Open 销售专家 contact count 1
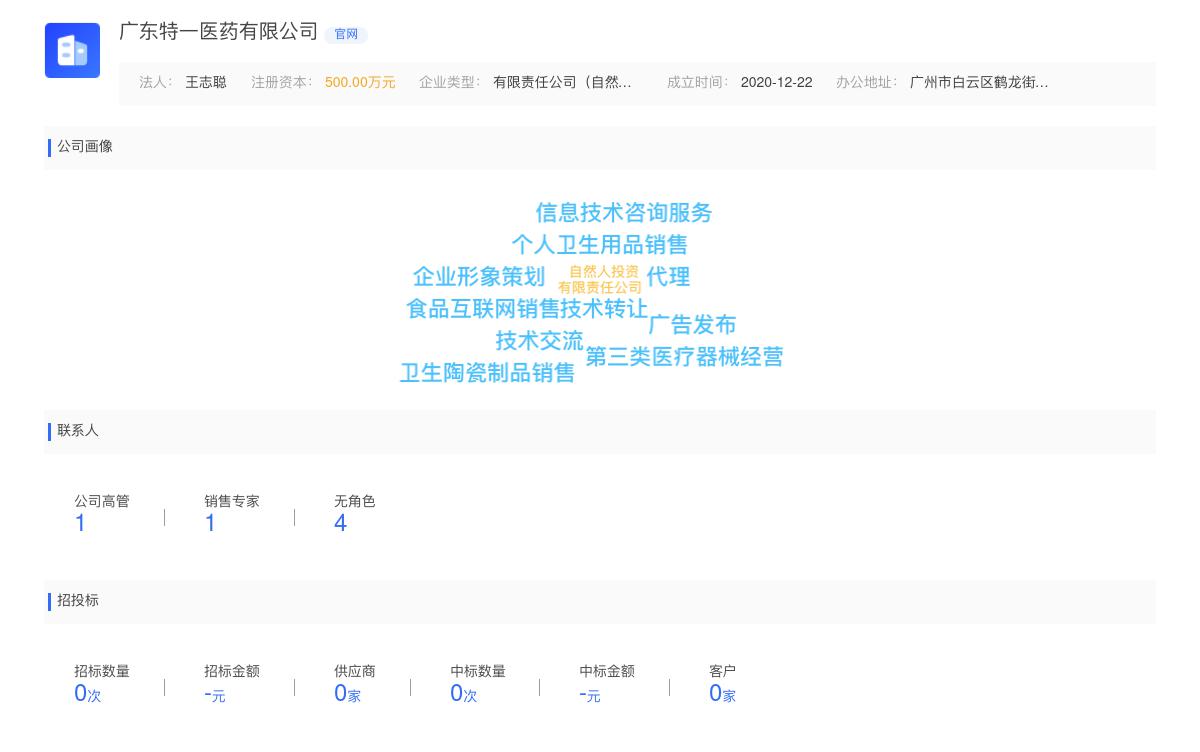The height and width of the screenshot is (752, 1200). coord(210,523)
